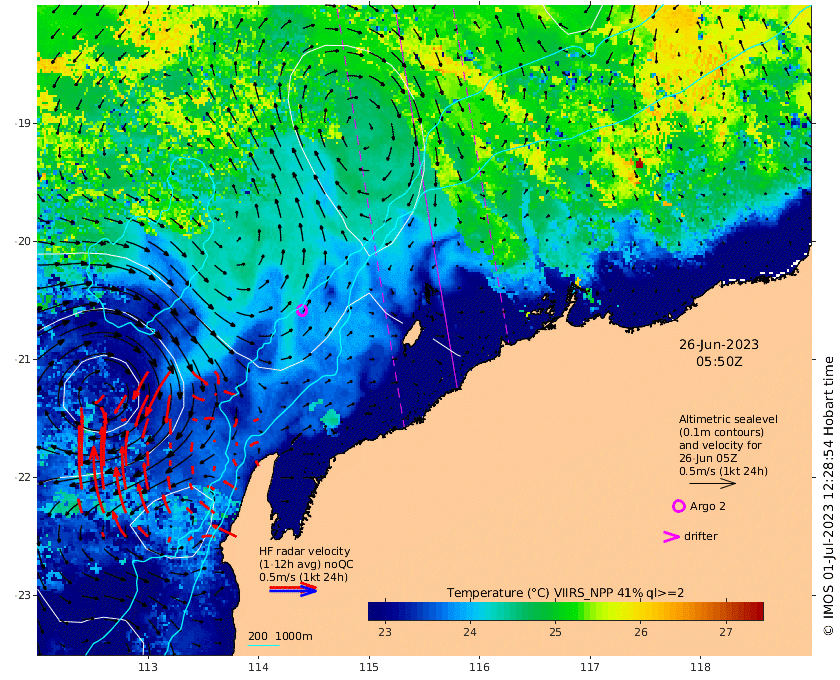Click the '200 1000m' depth label
The width and height of the screenshot is (840, 680).
(x=280, y=636)
